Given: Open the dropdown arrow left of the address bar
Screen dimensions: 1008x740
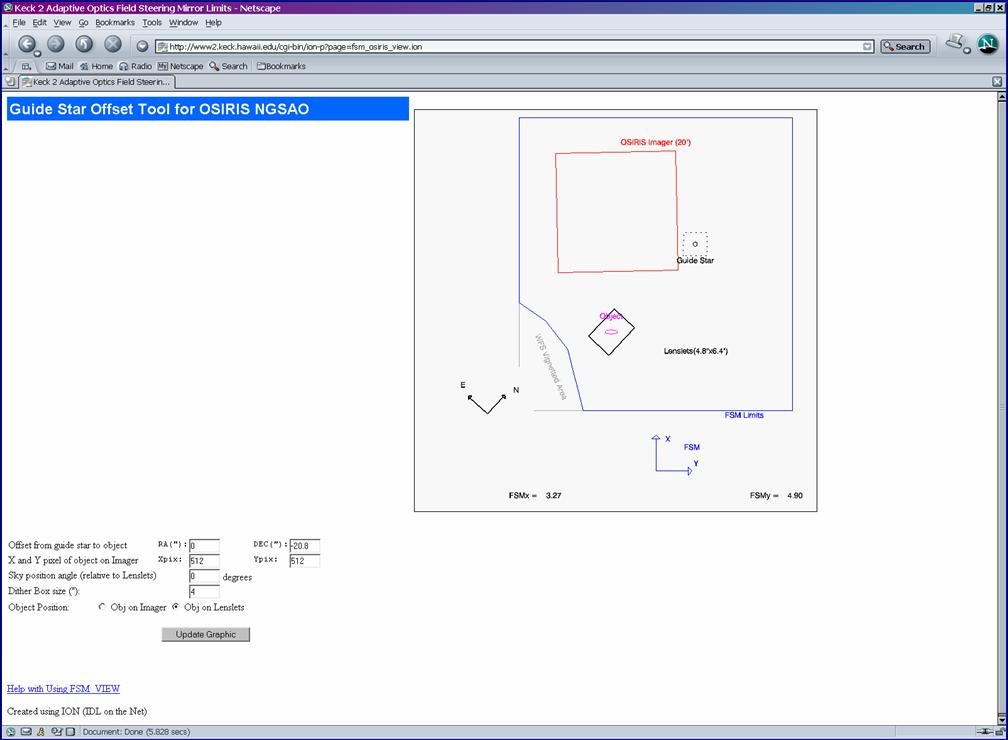Looking at the screenshot, I should point(142,46).
